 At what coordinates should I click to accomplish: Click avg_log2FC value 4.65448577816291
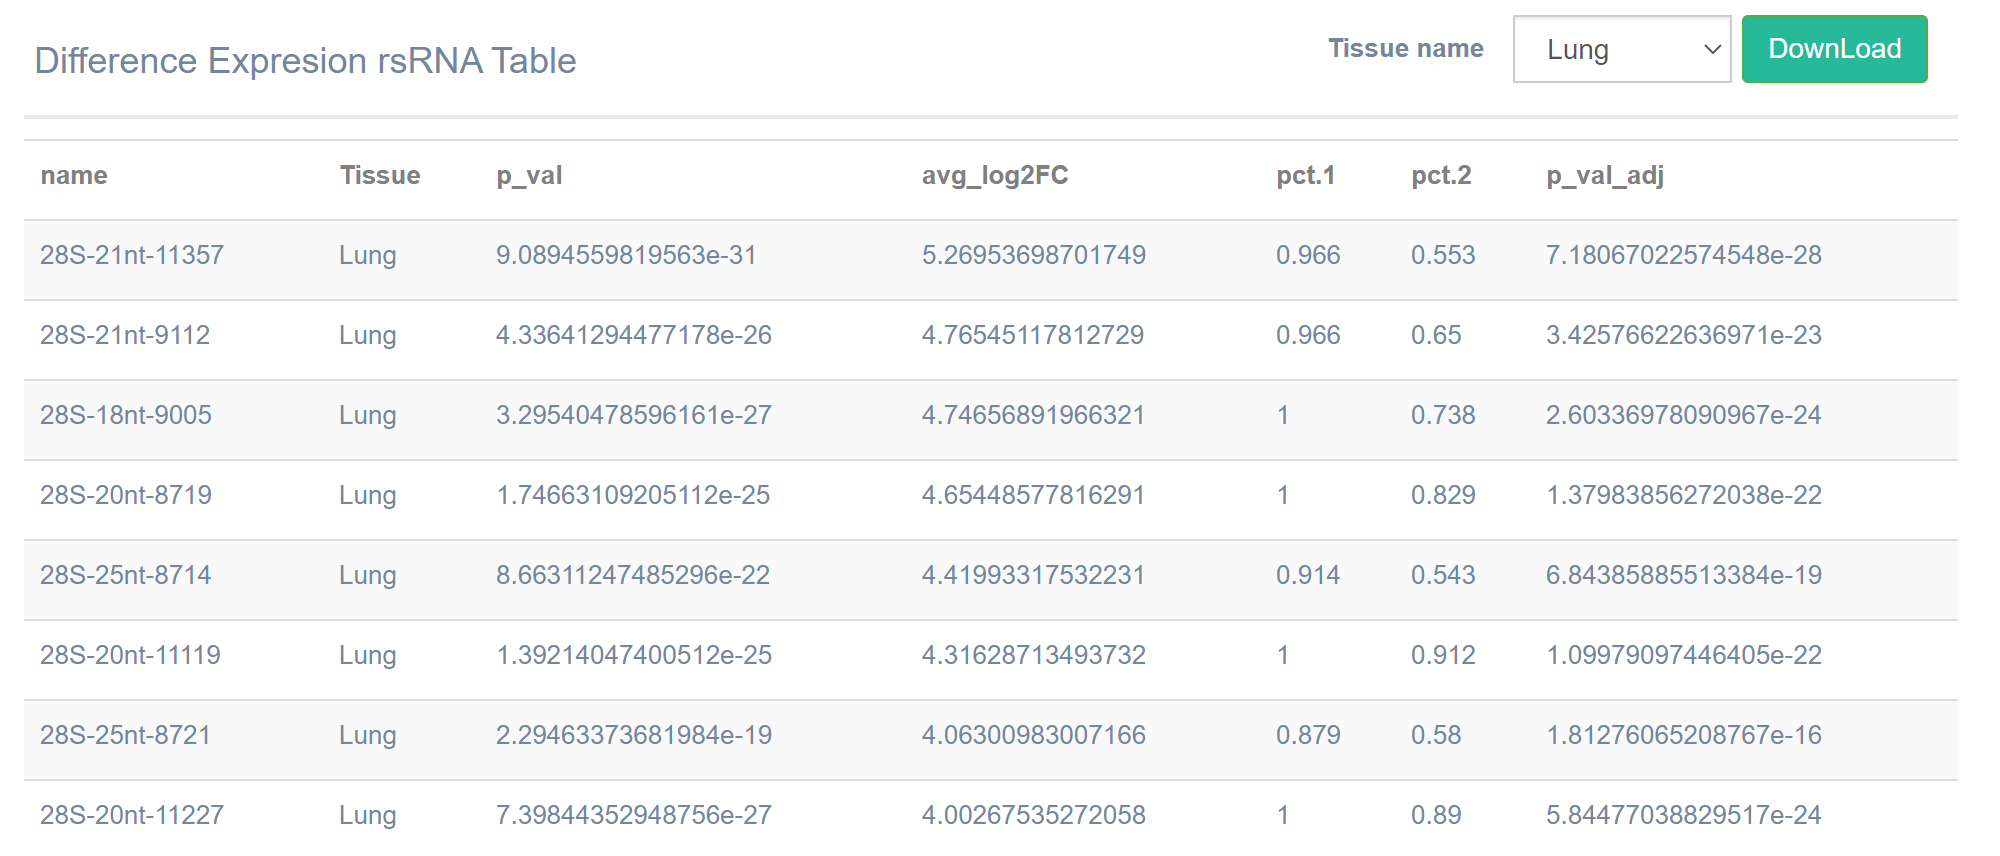[1033, 495]
